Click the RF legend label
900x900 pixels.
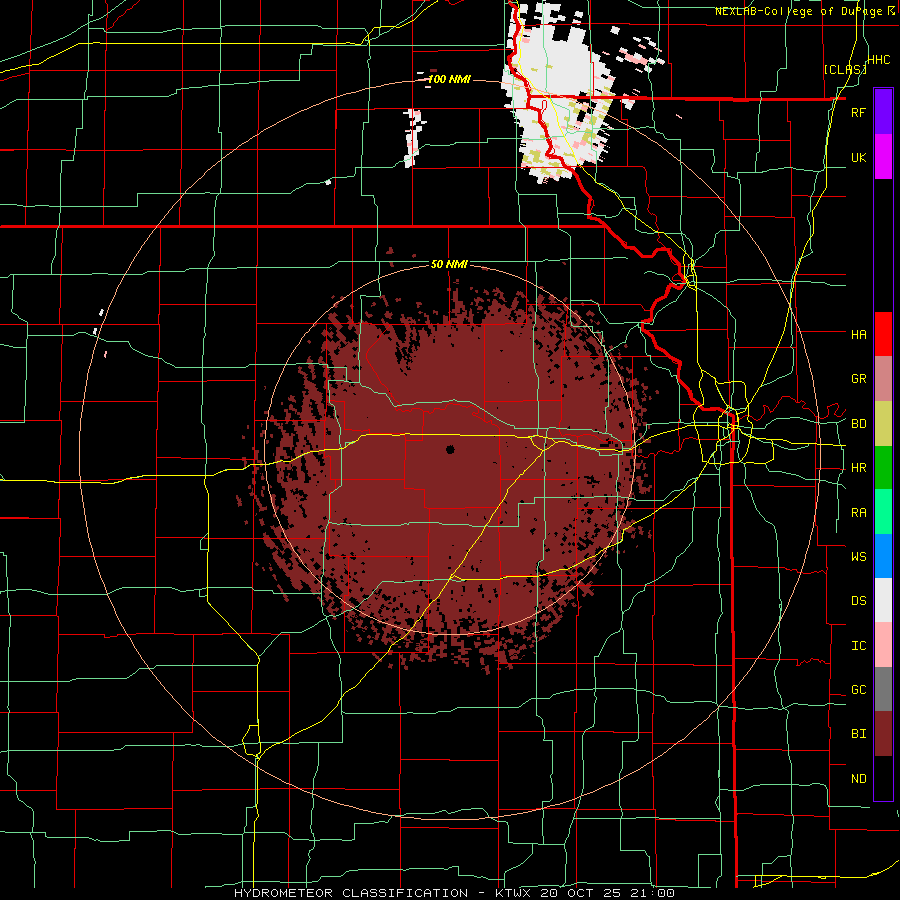(x=858, y=112)
